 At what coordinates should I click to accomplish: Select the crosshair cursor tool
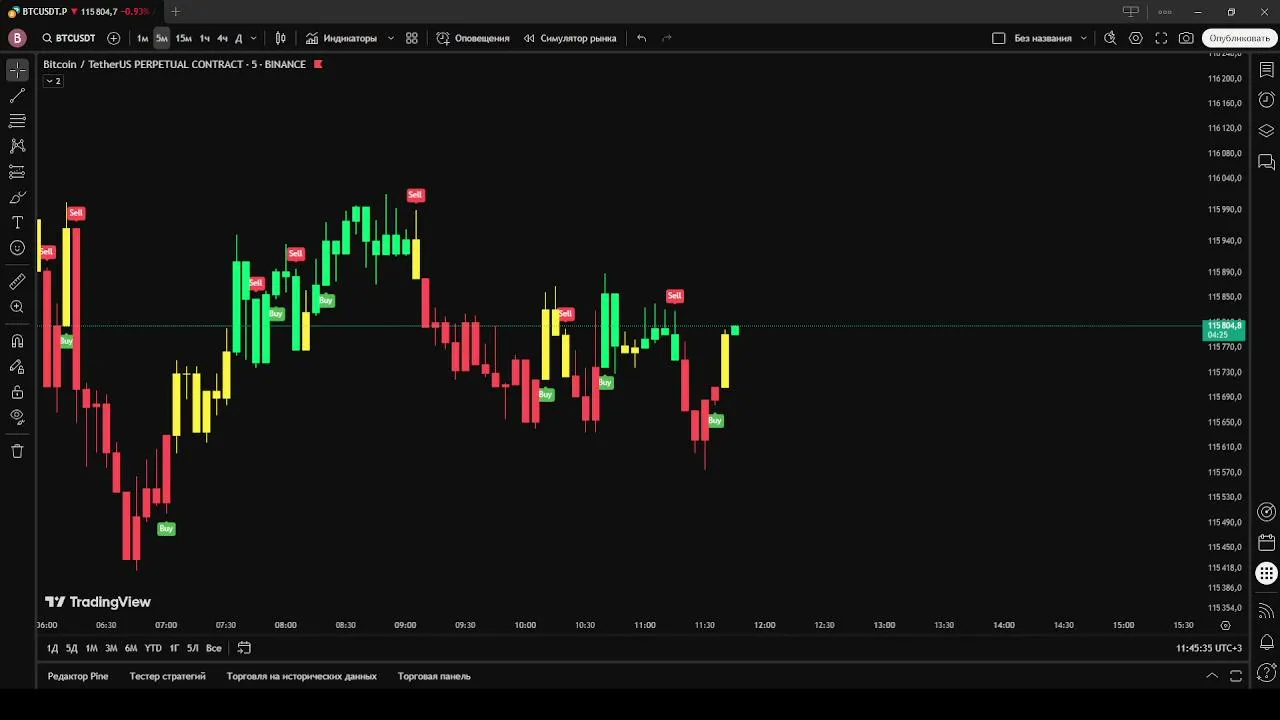(x=17, y=70)
